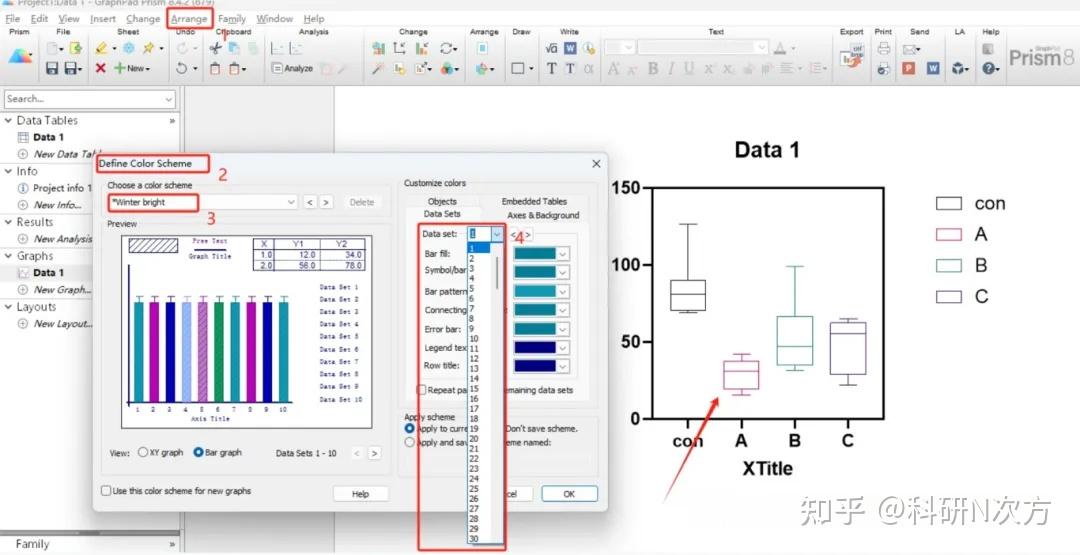This screenshot has height=555, width=1080.
Task: Click the green plus New sheet button
Action: coord(130,68)
